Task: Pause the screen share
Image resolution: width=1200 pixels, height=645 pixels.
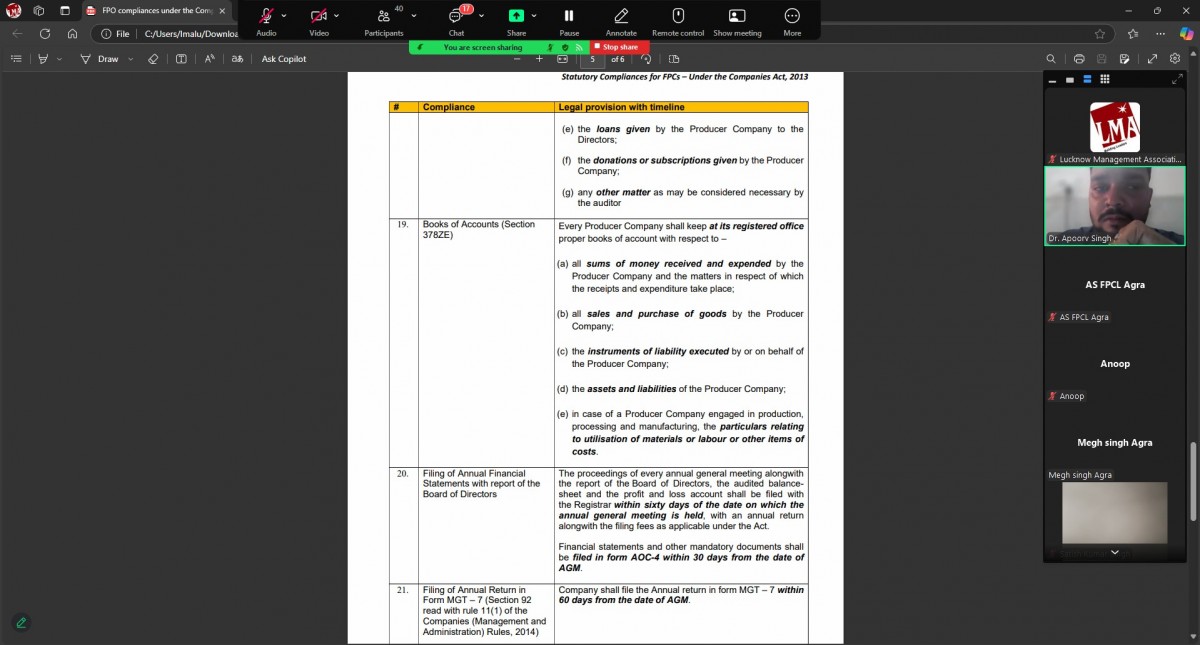Action: coord(569,19)
